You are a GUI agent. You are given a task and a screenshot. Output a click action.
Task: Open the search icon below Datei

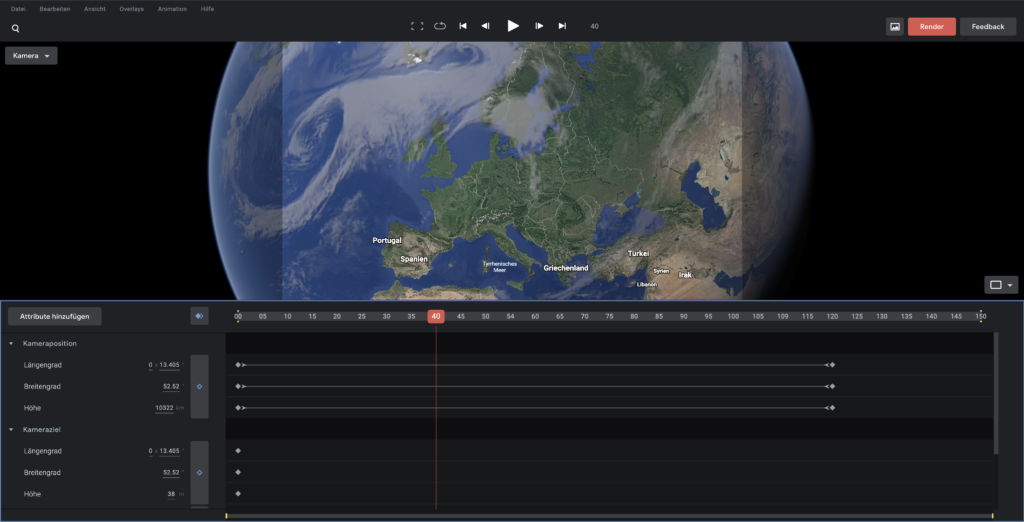point(16,29)
